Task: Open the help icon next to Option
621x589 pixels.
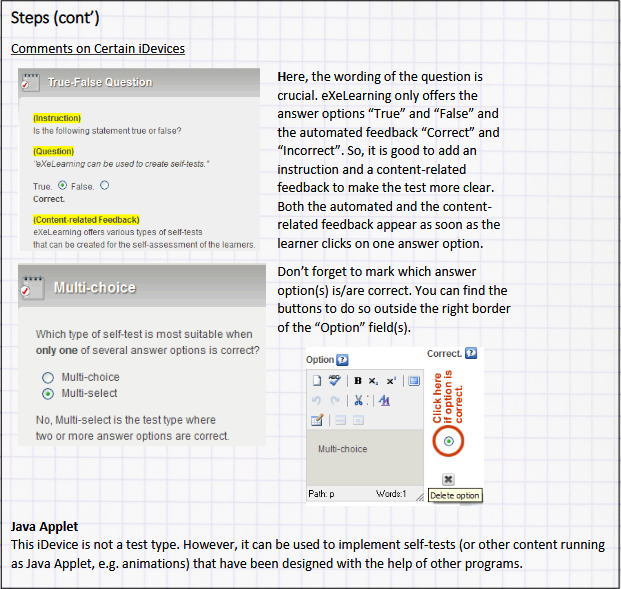Action: 343,360
